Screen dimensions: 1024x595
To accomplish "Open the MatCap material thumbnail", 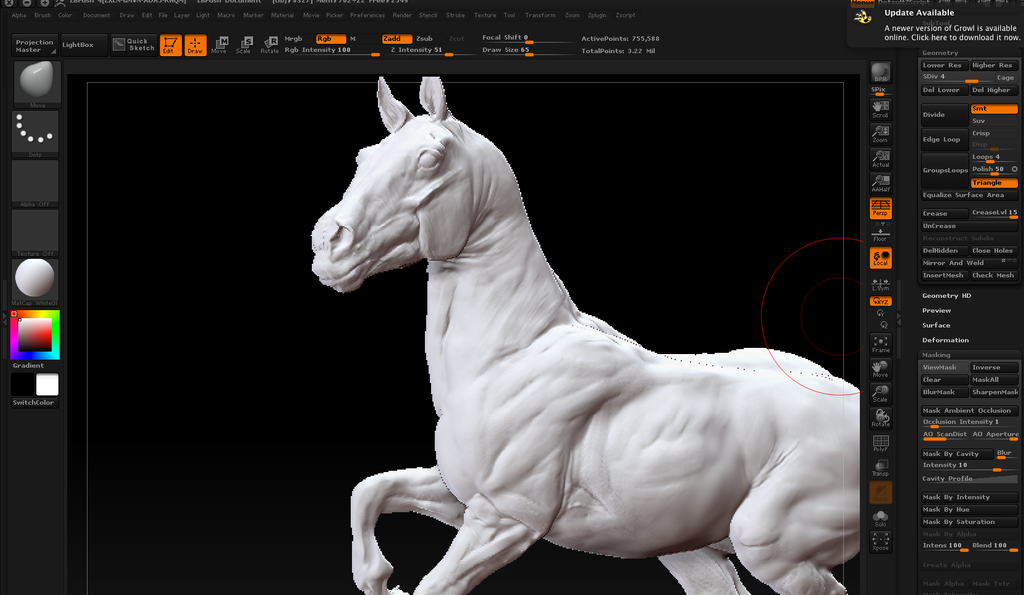I will 35,279.
